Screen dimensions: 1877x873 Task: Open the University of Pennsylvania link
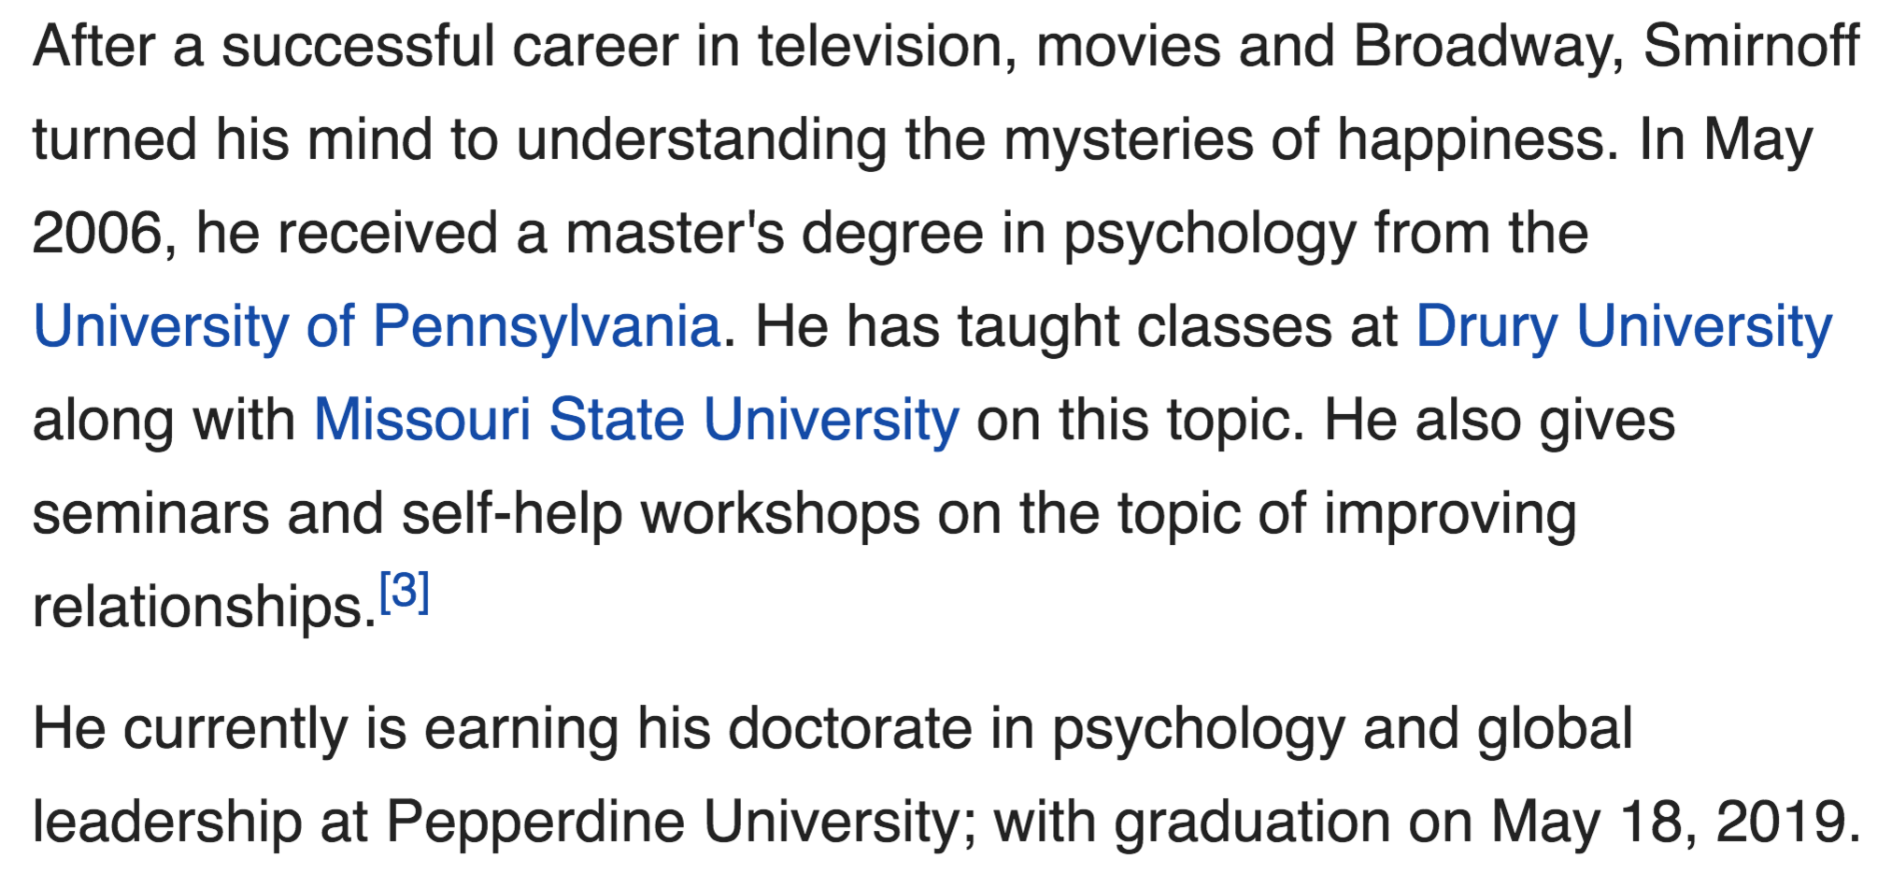point(376,327)
